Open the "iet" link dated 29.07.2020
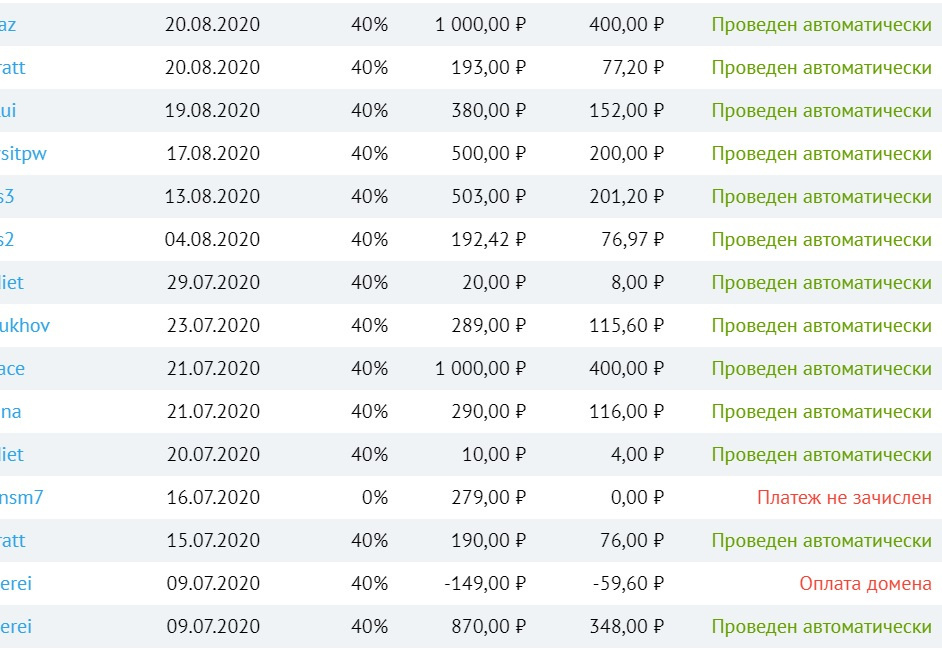 pyautogui.click(x=11, y=283)
